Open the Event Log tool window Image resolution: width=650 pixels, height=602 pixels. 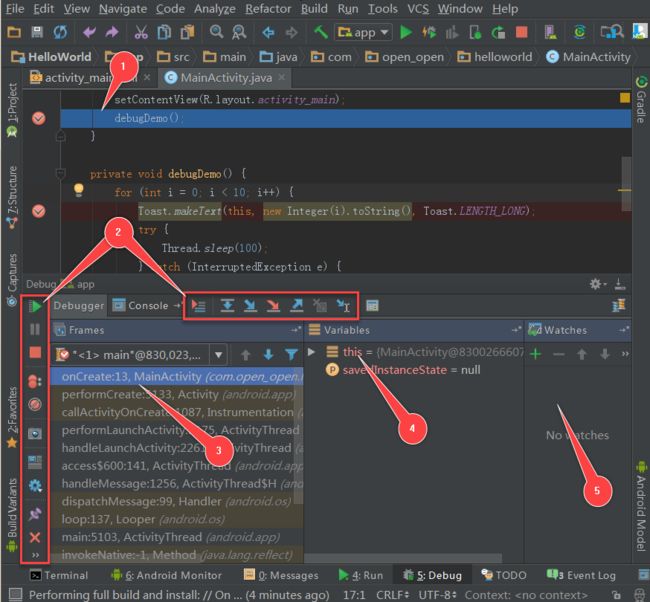(581, 575)
